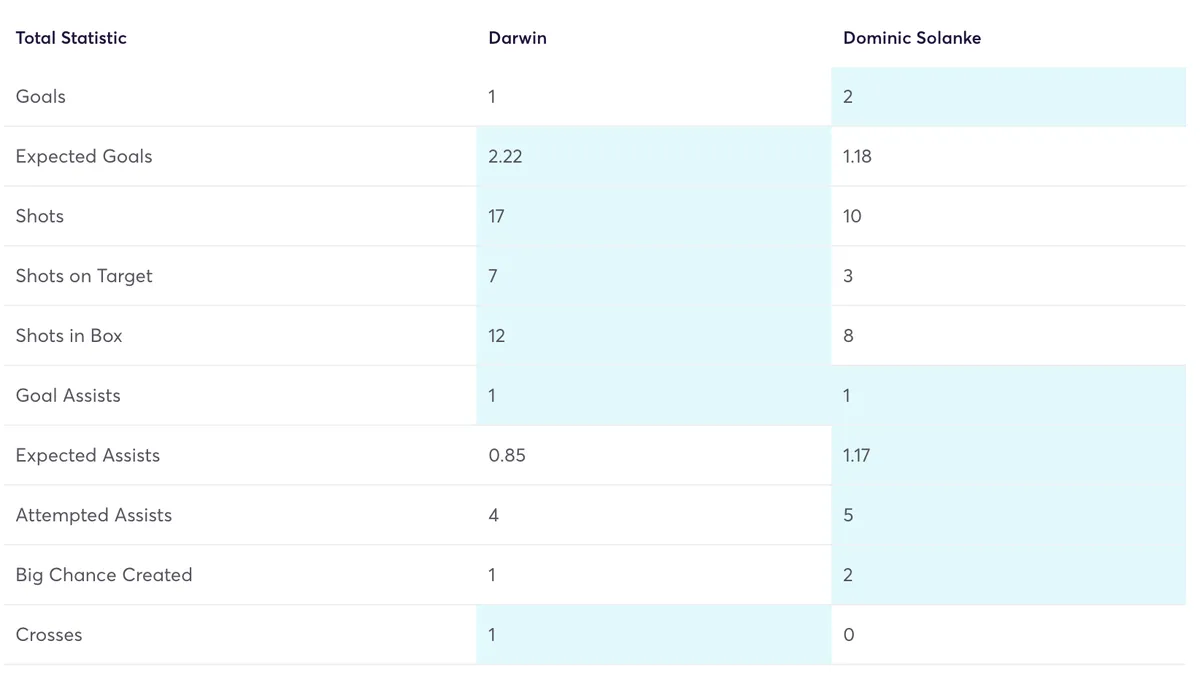Select Darwin's Goal Assists value
Viewport: 1200px width, 684px height.
(x=492, y=396)
